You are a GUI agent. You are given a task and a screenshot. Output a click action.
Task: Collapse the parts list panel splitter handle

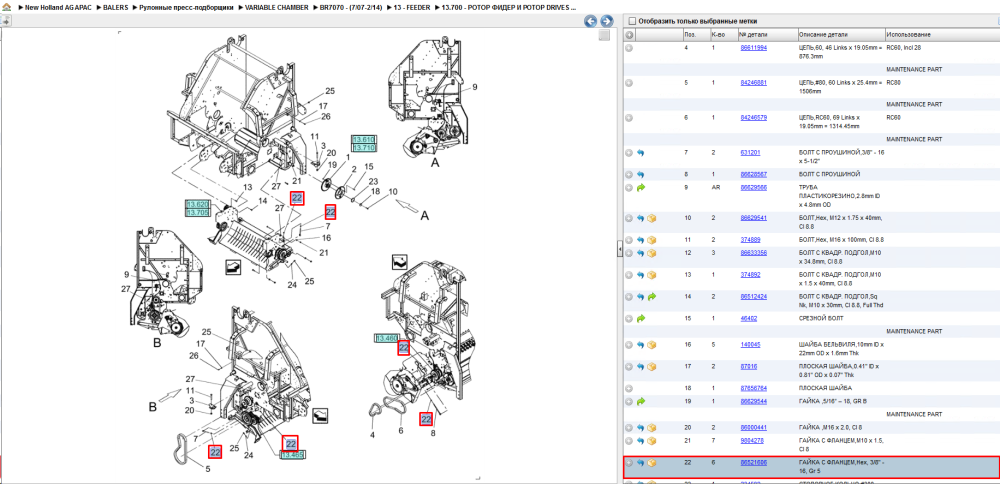[x=619, y=250]
